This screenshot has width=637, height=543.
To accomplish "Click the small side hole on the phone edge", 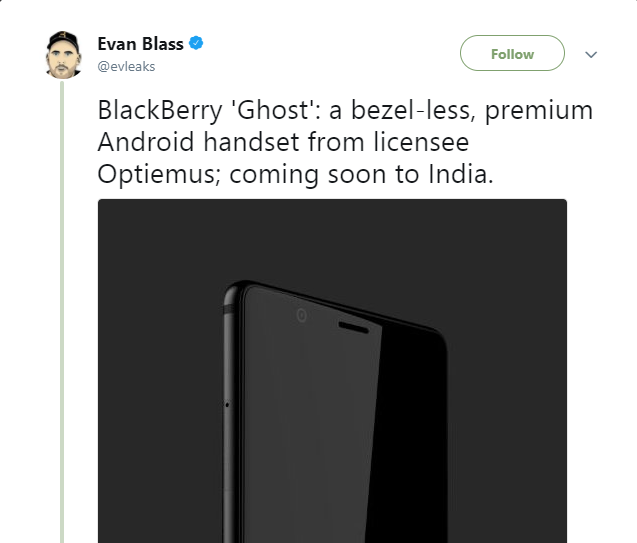I will click(x=227, y=405).
